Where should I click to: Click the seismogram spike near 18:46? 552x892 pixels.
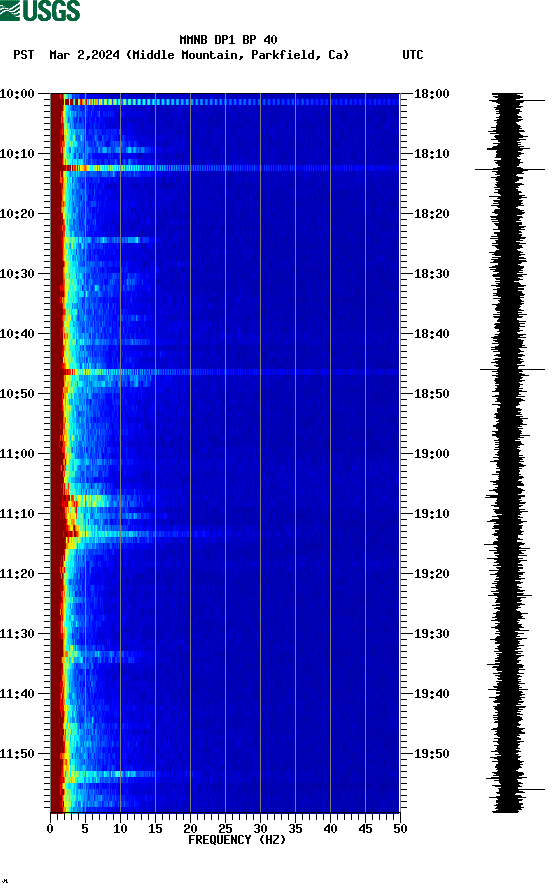coord(512,370)
